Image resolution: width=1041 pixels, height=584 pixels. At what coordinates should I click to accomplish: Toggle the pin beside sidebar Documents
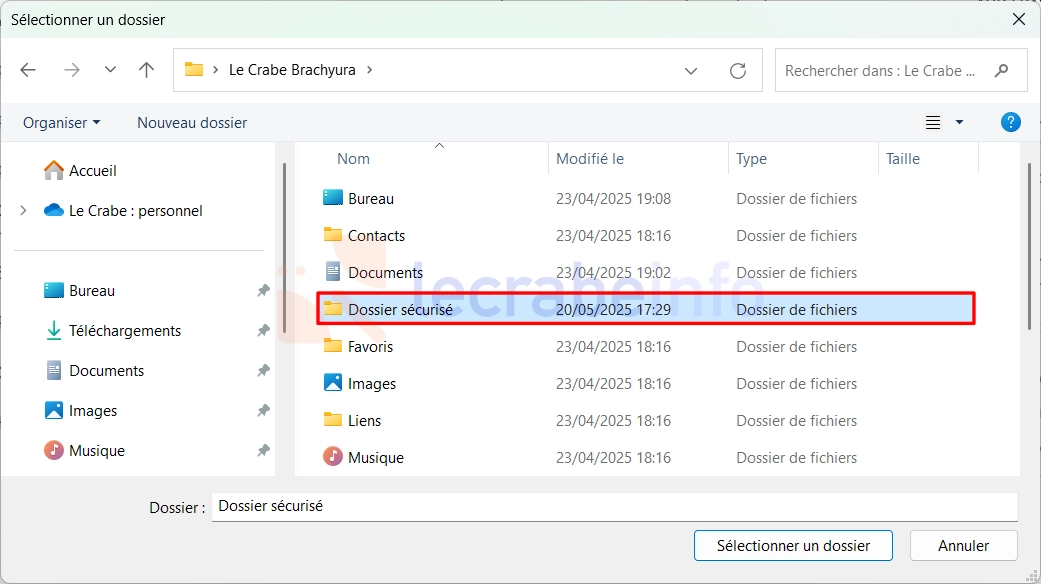coord(264,370)
